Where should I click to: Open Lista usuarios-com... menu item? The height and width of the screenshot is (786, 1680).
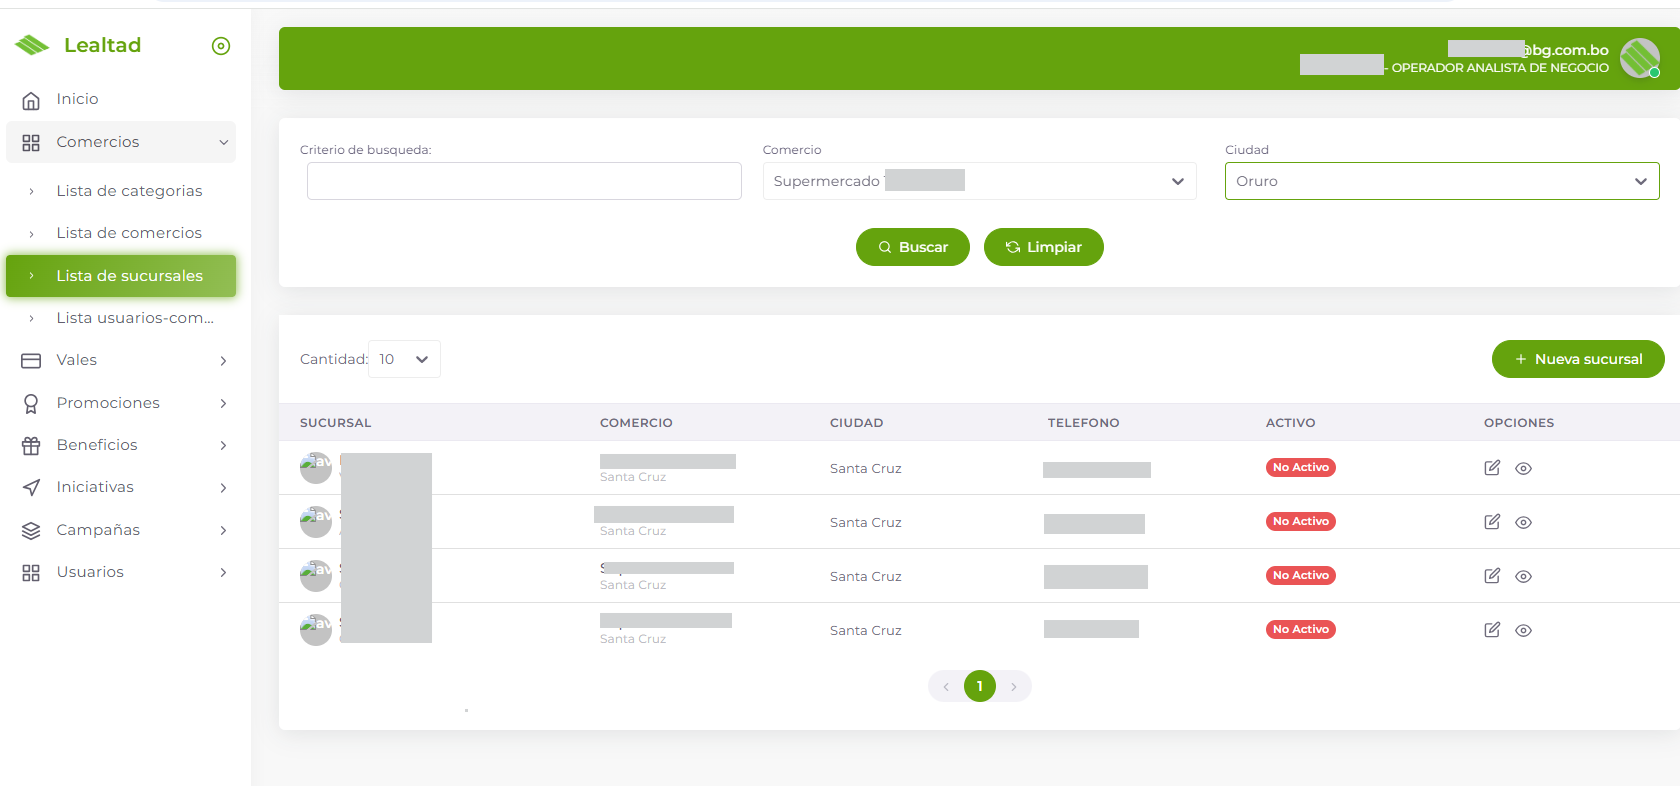[135, 318]
